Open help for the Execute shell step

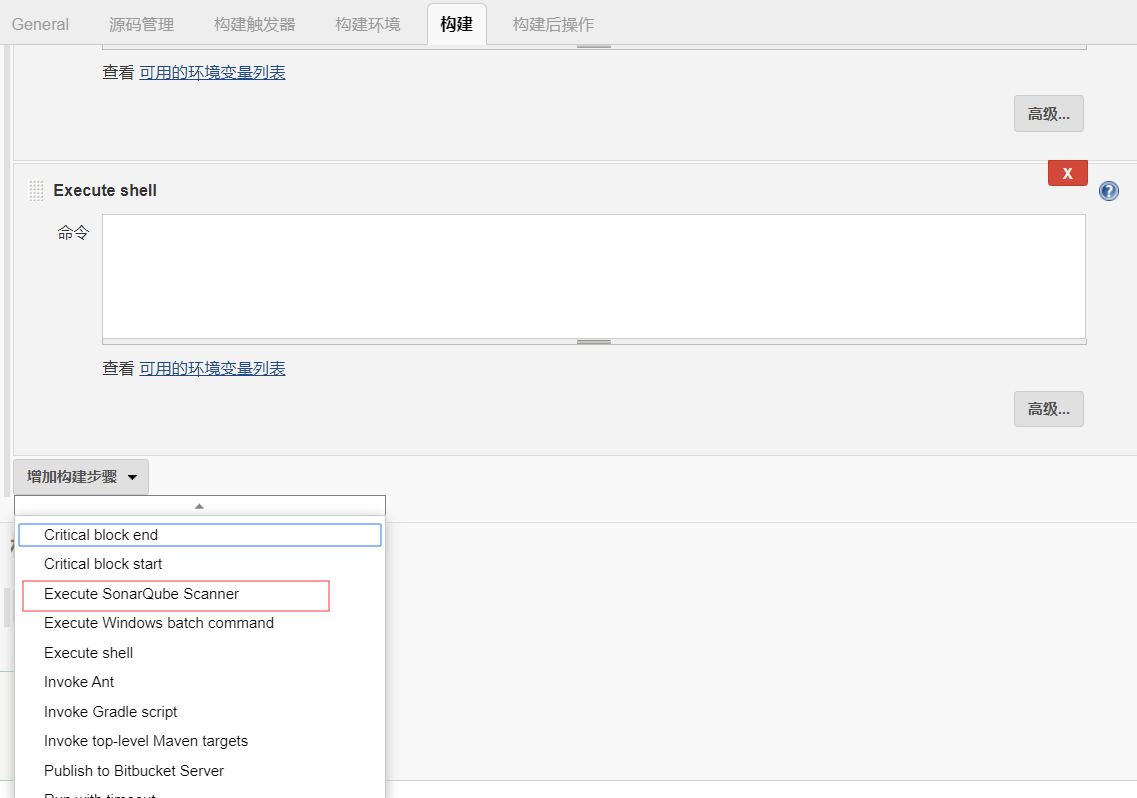(x=1108, y=190)
